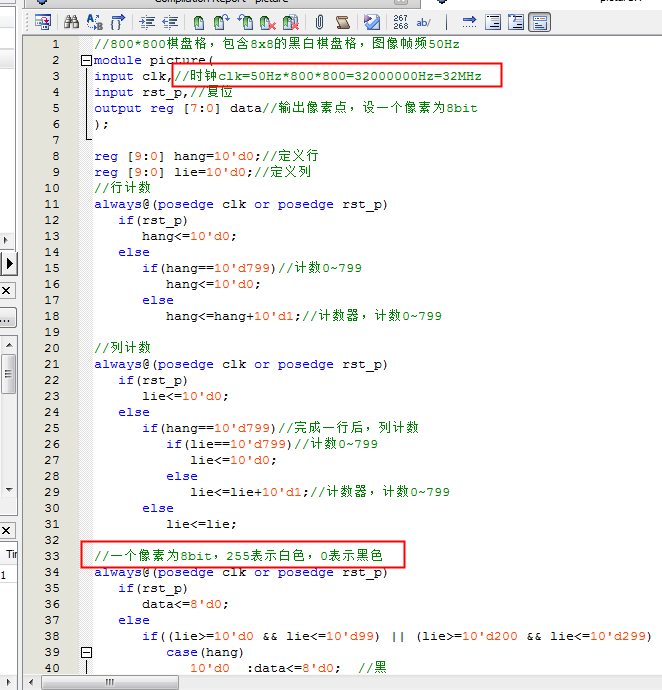This screenshot has width=662, height=690.
Task: Toggle the ab/ whitespace display icon
Action: (423, 22)
